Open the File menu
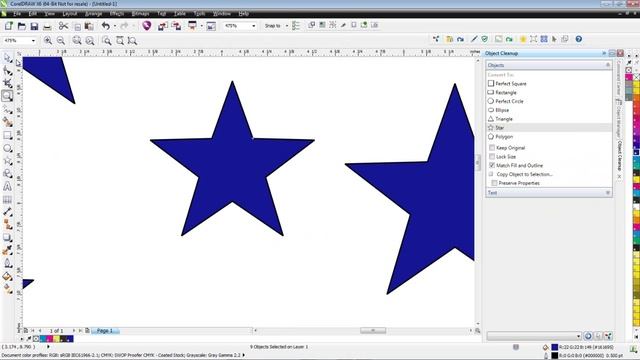Viewport: 640px width, 360px height. (x=17, y=14)
